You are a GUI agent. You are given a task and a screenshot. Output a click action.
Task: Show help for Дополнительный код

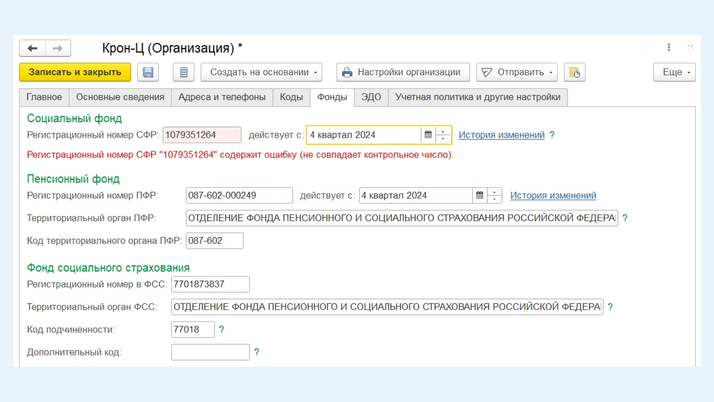(256, 352)
